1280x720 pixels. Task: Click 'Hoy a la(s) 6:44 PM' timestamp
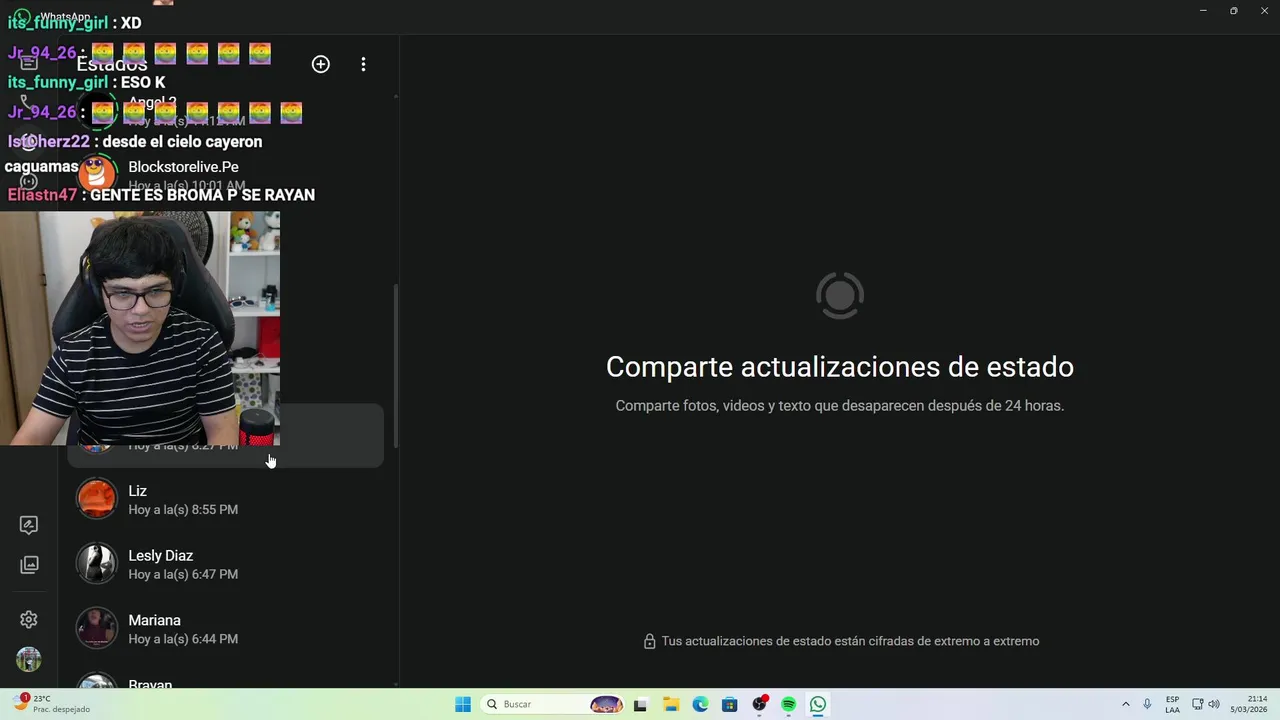tap(183, 639)
